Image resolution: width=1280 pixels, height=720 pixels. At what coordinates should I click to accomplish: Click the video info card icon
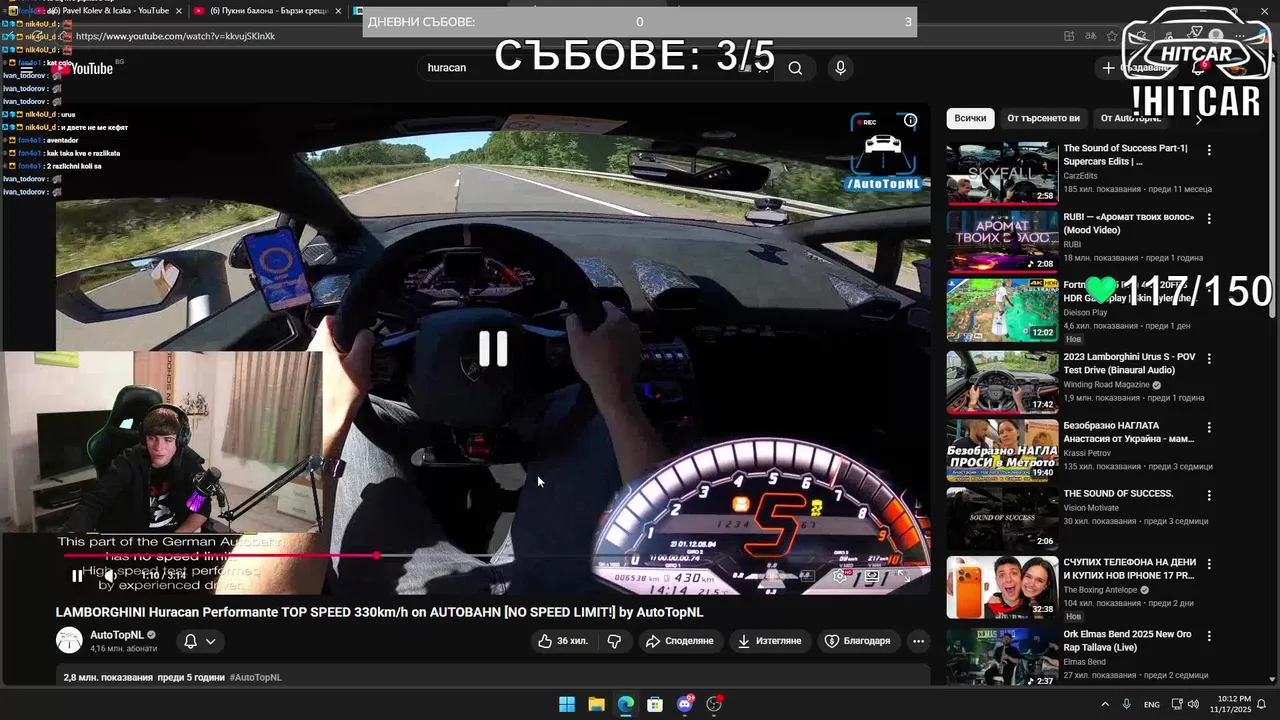(x=910, y=120)
